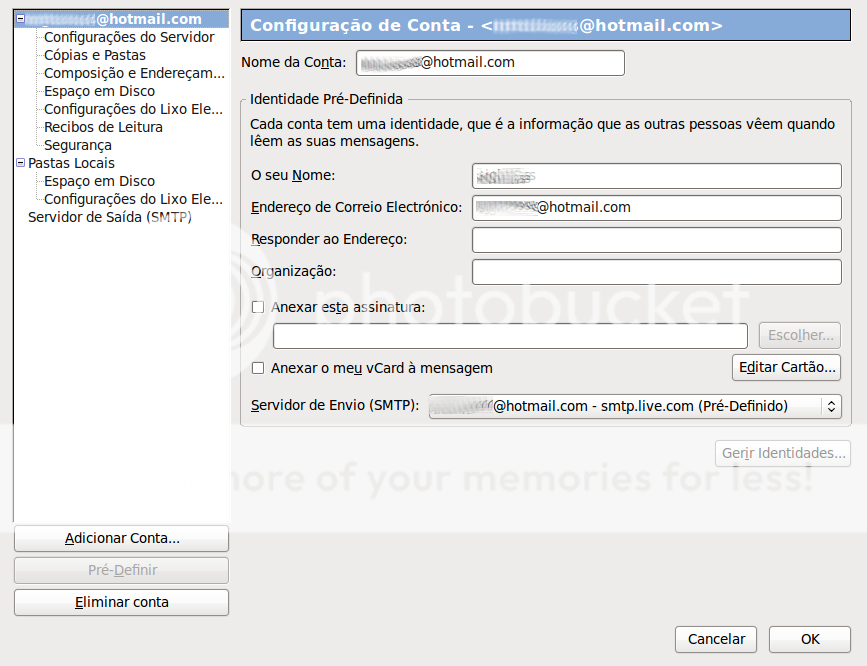
Task: Click the Nome da Conta field
Action: [x=490, y=62]
